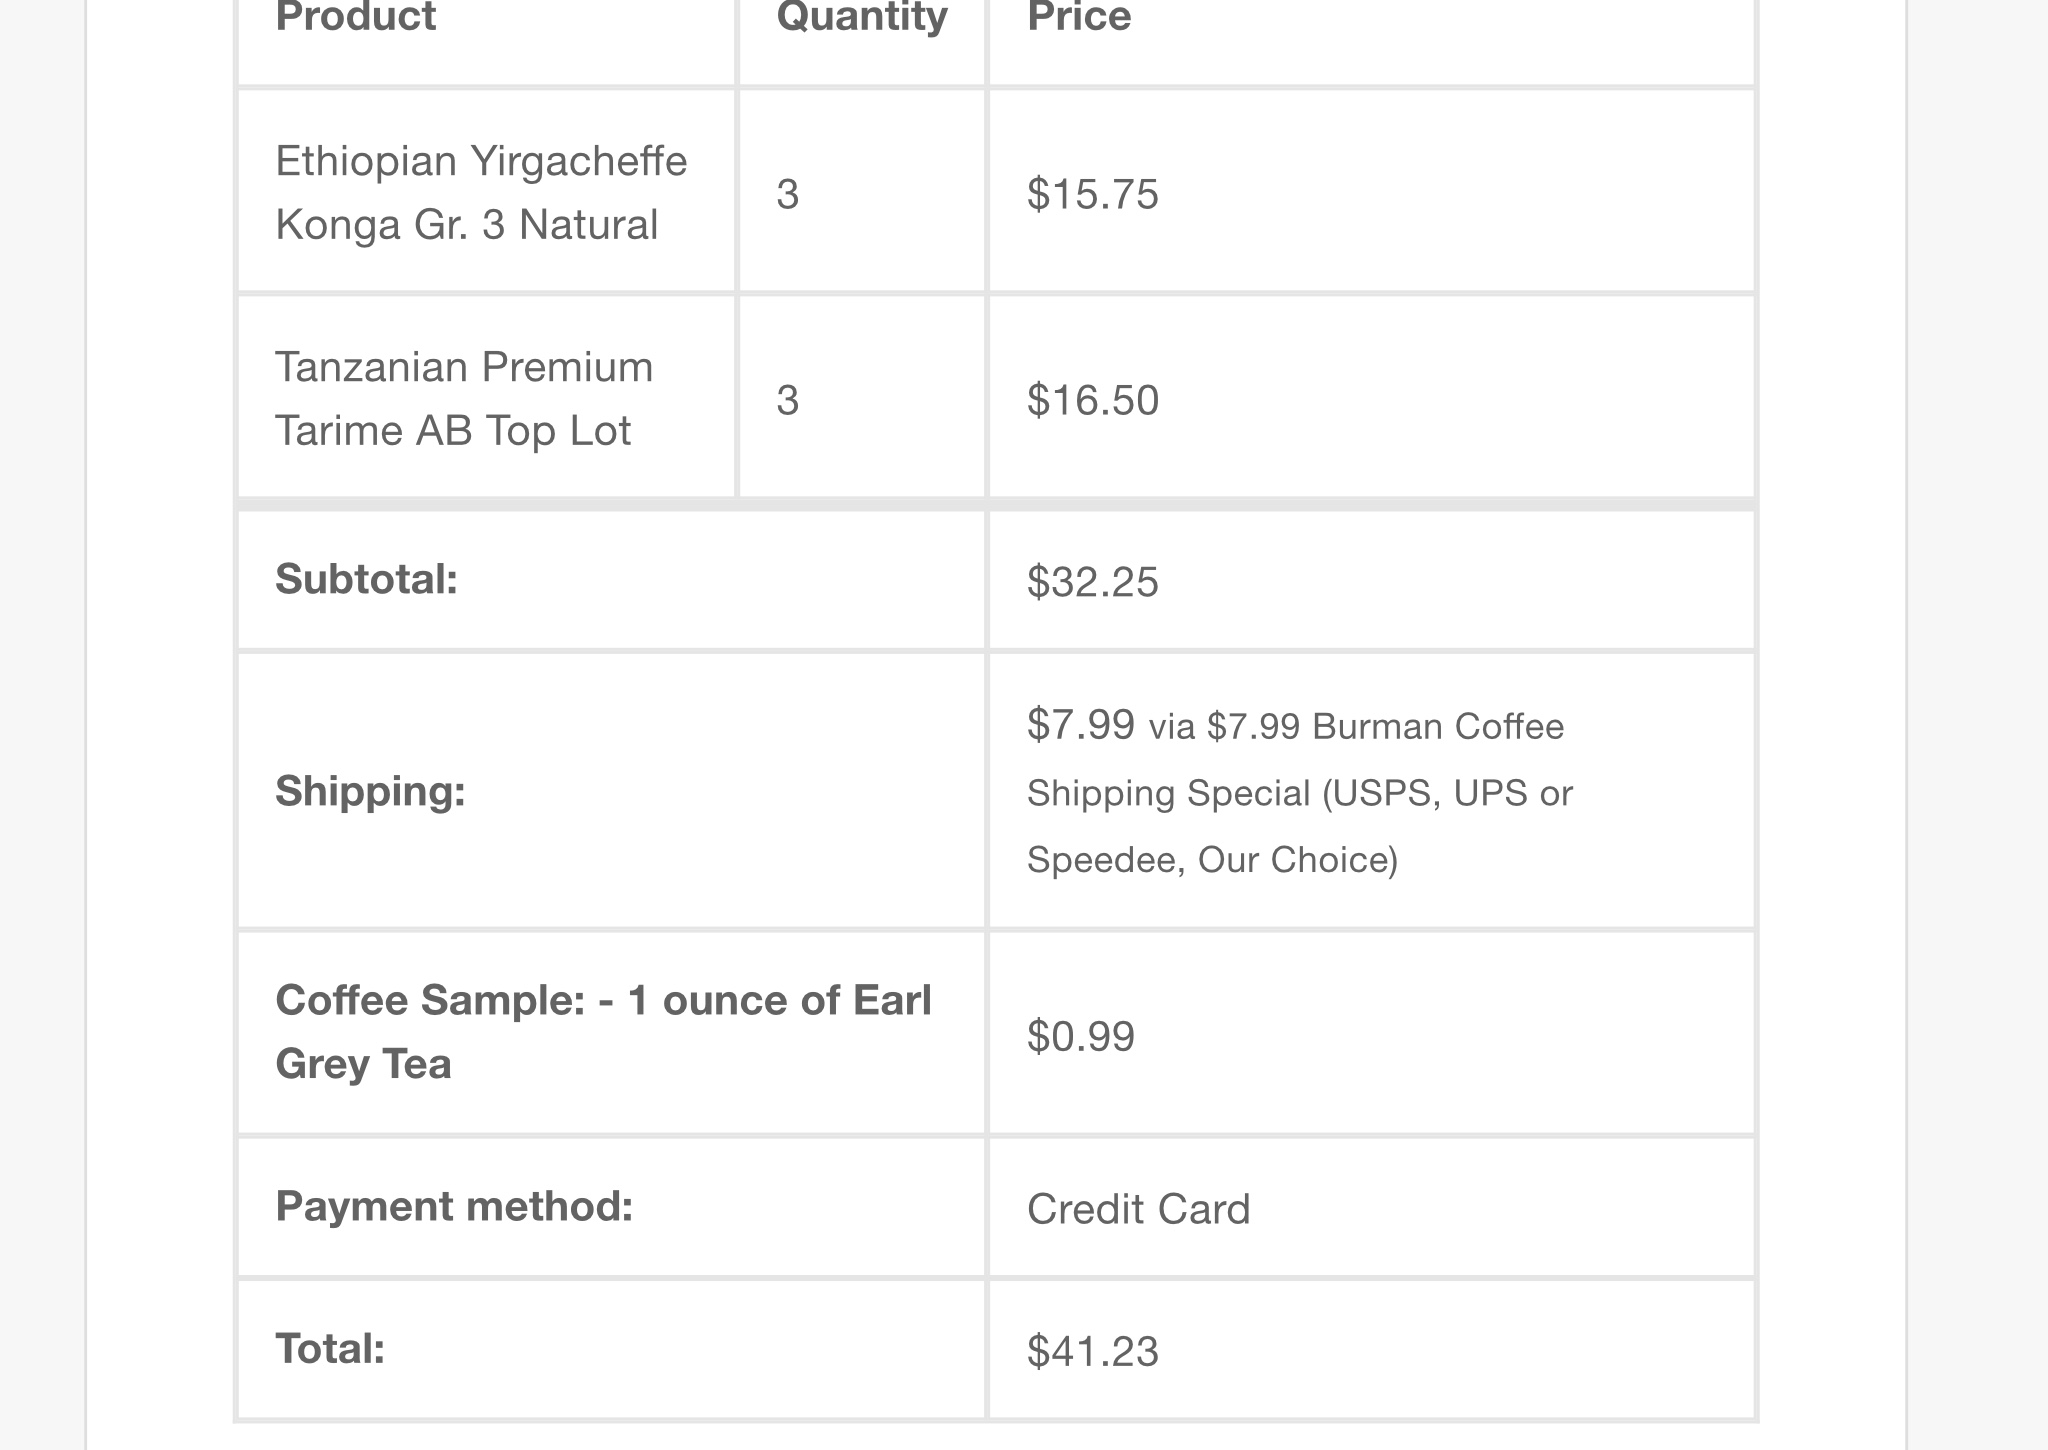The image size is (2048, 1450).
Task: Click quantity 3 for Tanzanian Premium
Action: point(788,400)
